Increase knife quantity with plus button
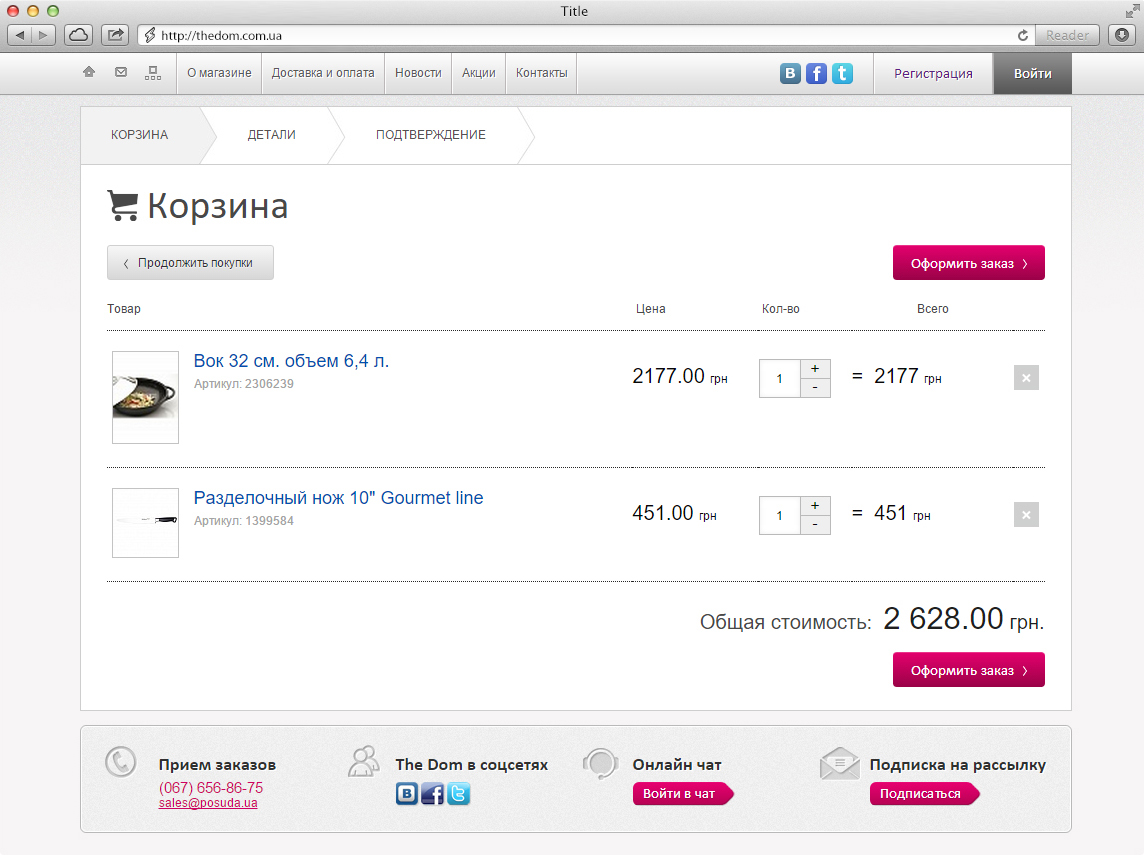Image resolution: width=1144 pixels, height=855 pixels. [x=815, y=505]
